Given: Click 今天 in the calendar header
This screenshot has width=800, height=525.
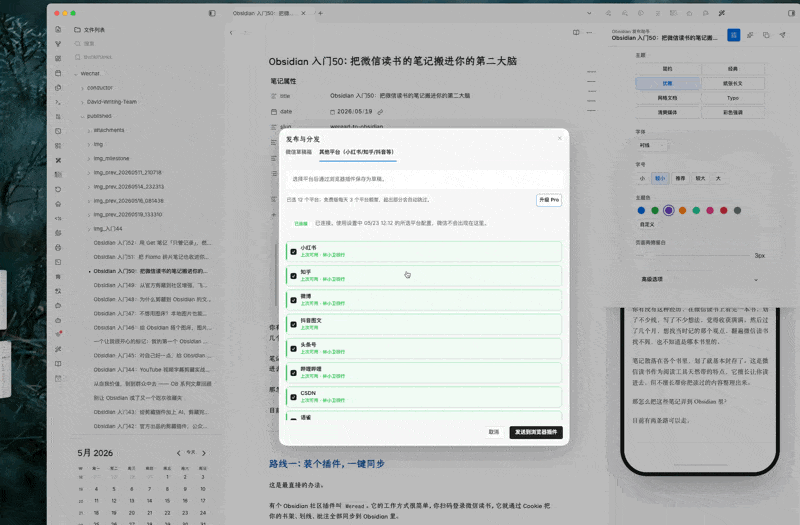Looking at the screenshot, I should [191, 453].
